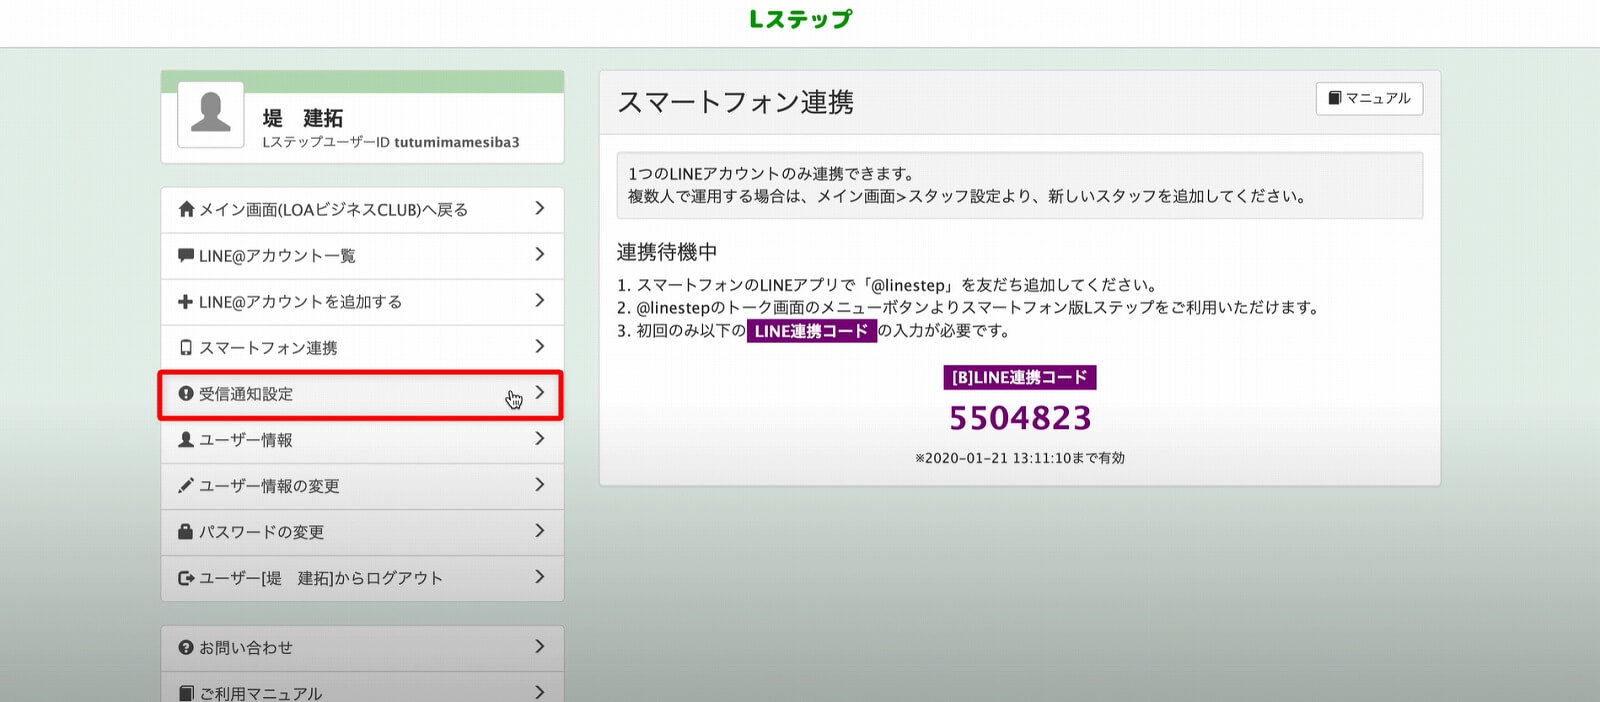Click chevron on 受信通知設定 row
This screenshot has width=1600, height=702.
[x=540, y=392]
